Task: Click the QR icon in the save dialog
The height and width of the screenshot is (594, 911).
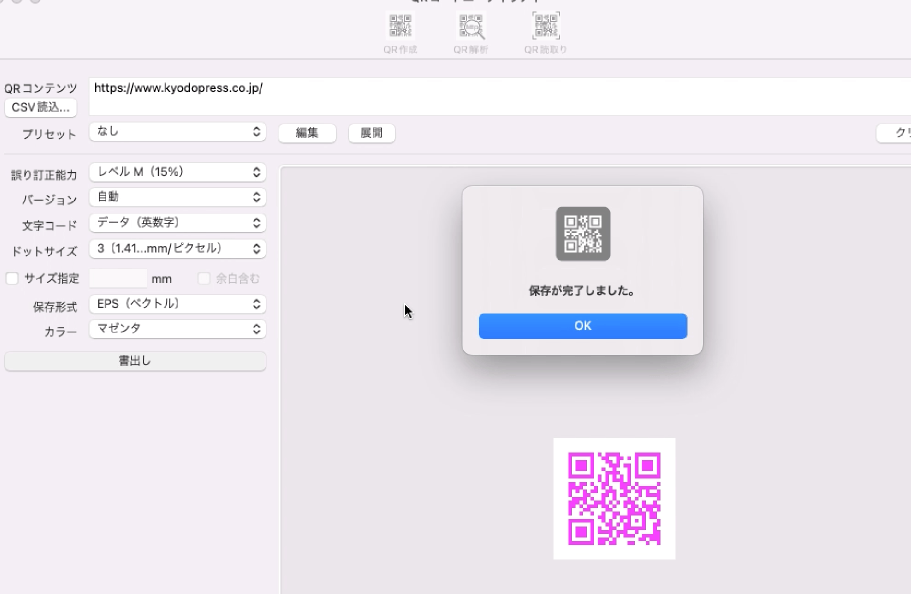Action: coord(583,234)
